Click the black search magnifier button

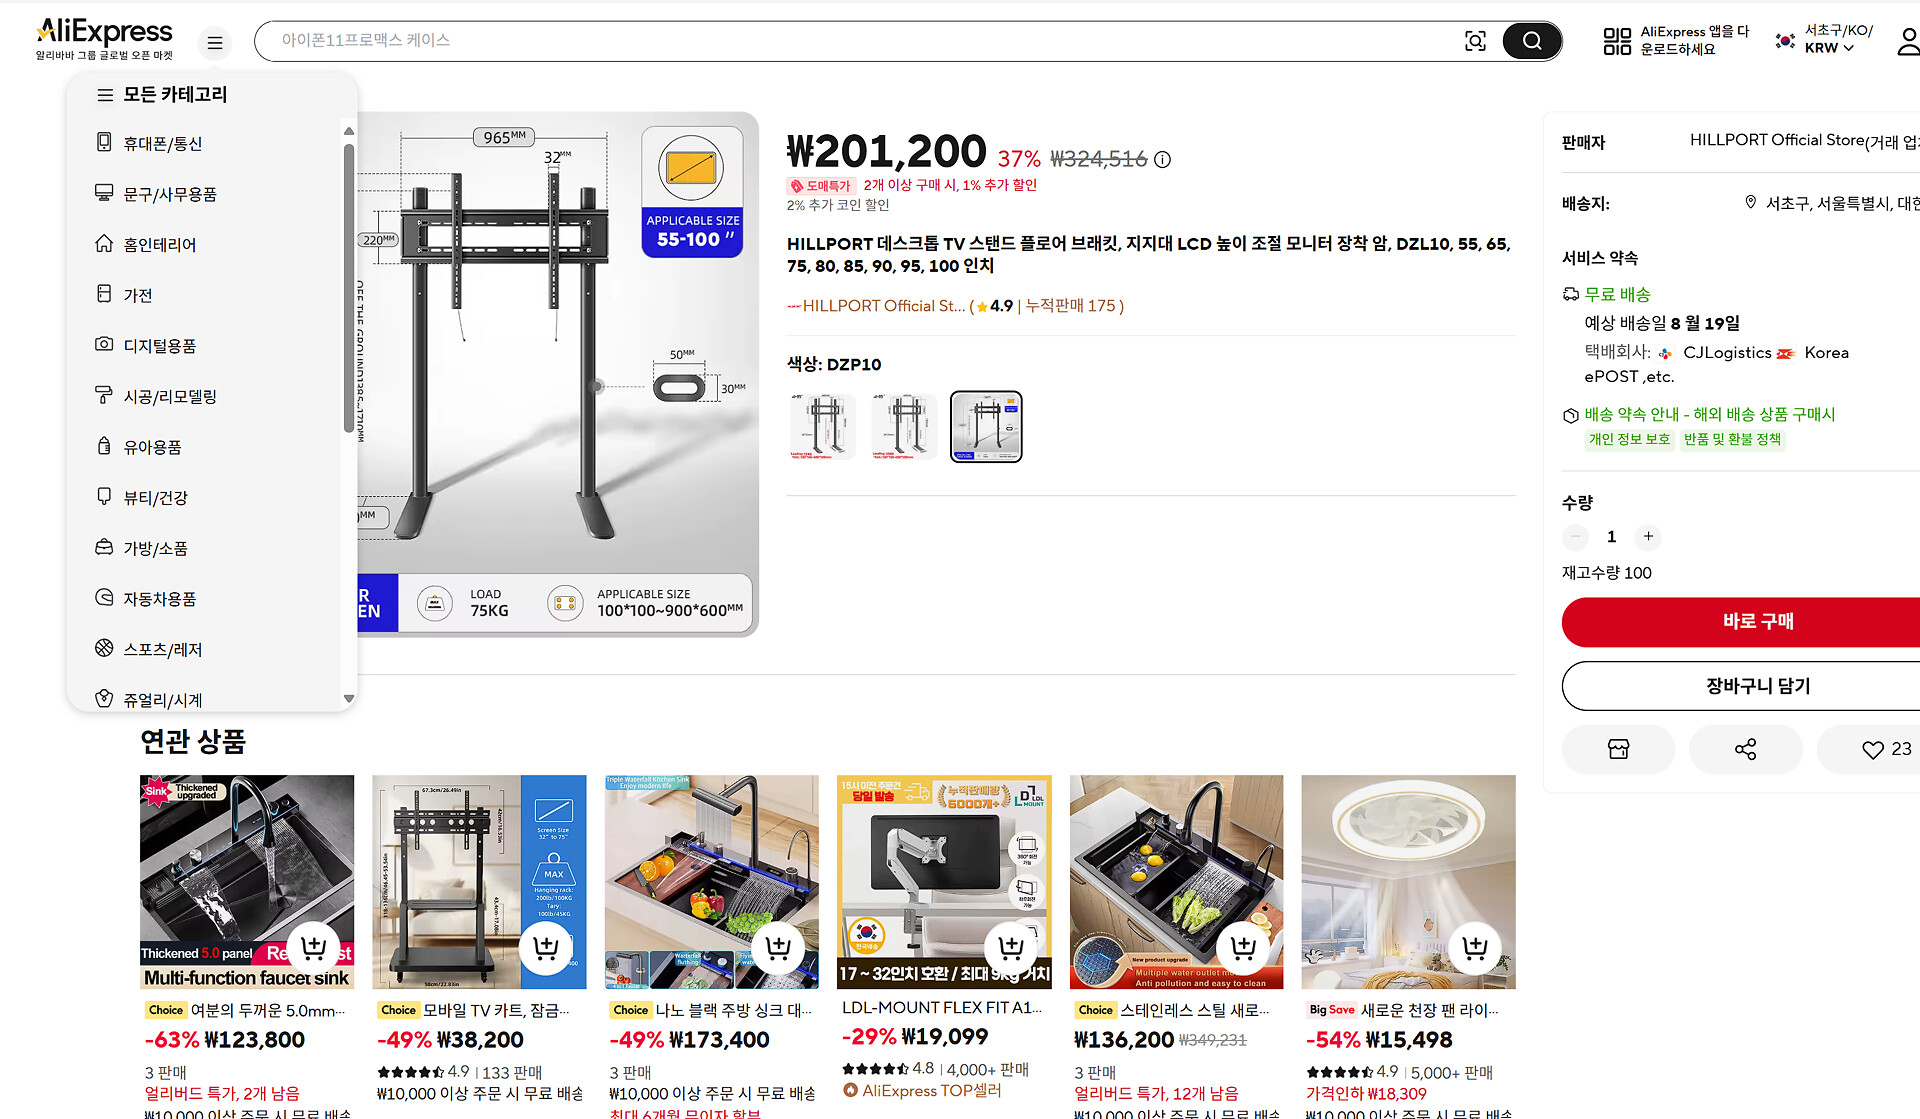1531,41
